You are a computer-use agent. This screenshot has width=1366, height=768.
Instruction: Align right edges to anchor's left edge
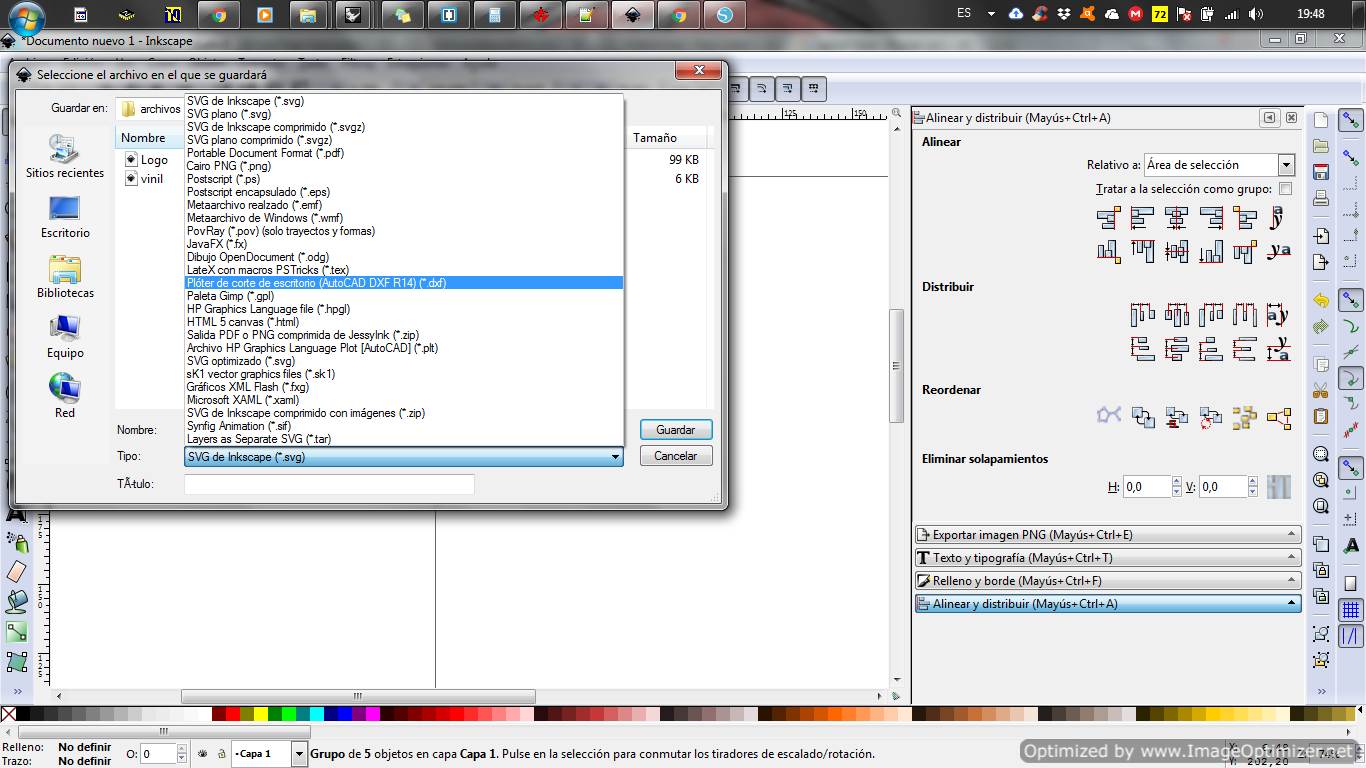(1108, 218)
